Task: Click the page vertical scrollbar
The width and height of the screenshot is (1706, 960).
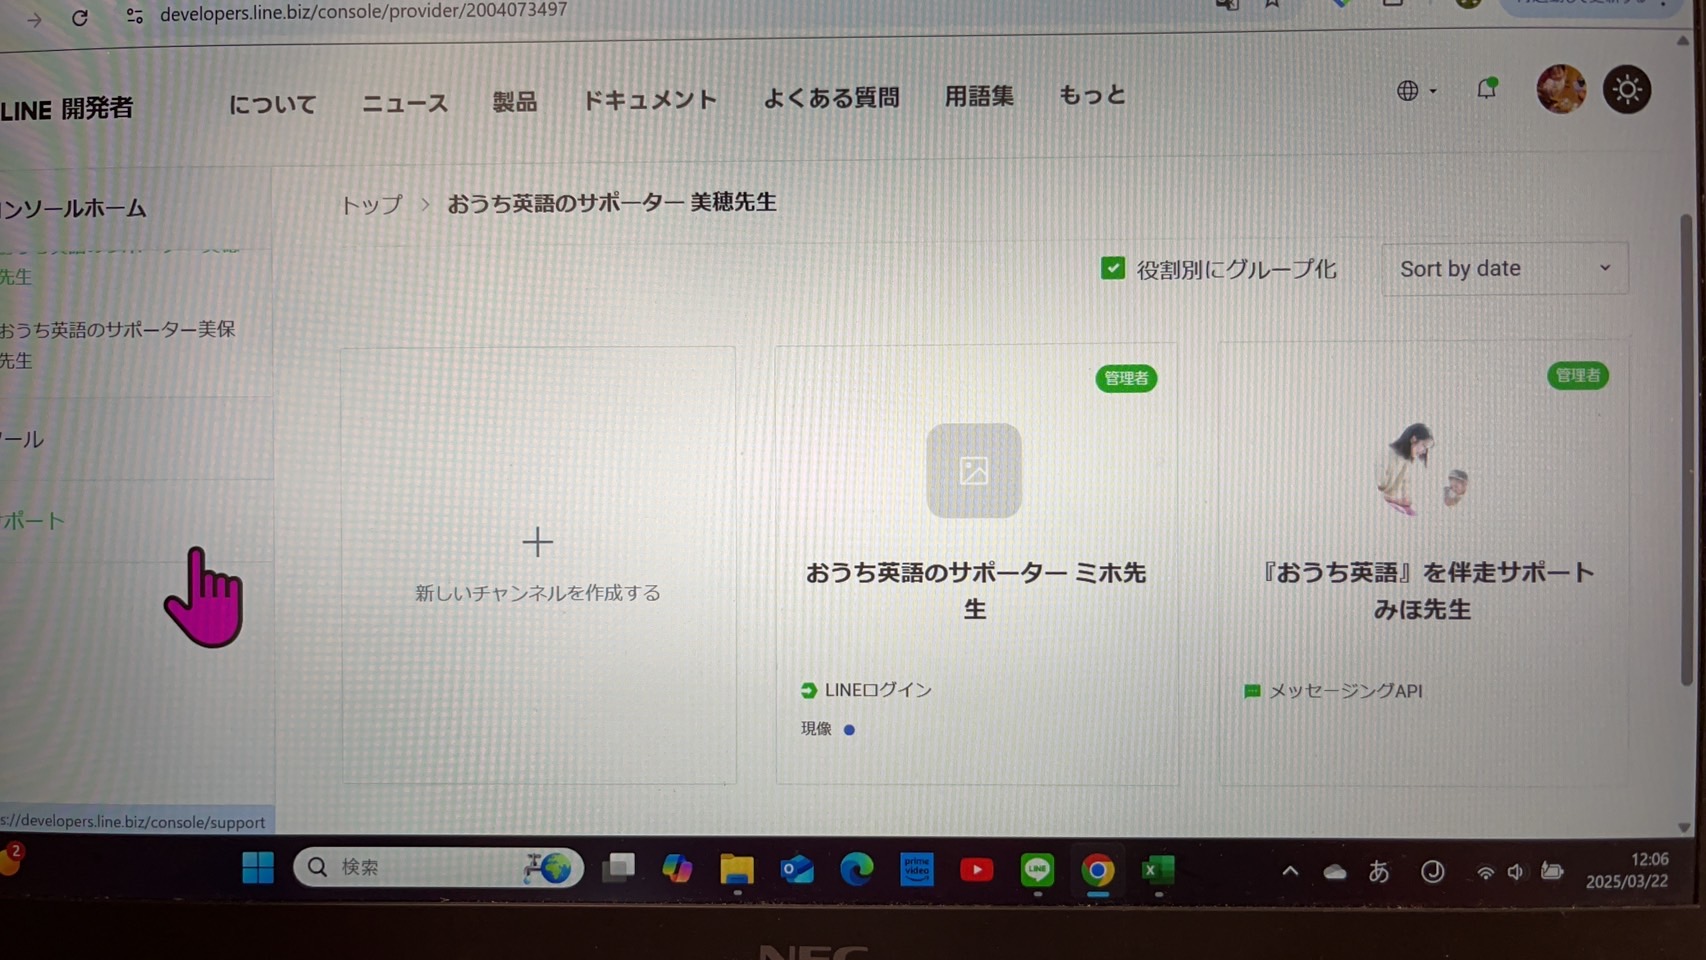Action: 1686,450
